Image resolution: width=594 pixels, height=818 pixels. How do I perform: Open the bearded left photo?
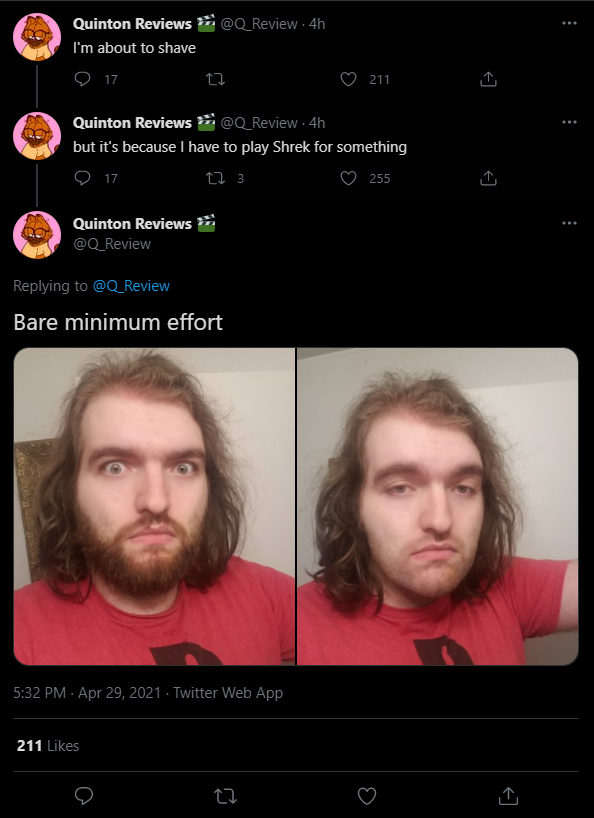[x=154, y=506]
